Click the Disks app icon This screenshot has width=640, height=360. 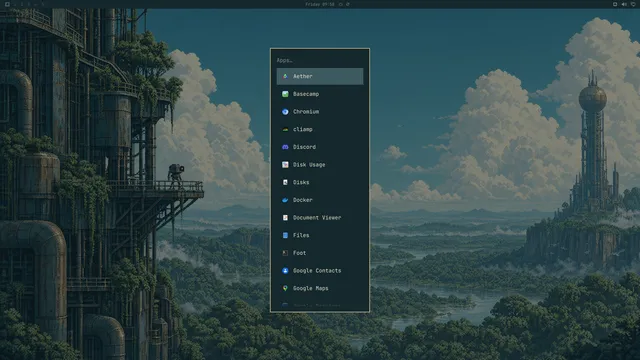pyautogui.click(x=285, y=182)
